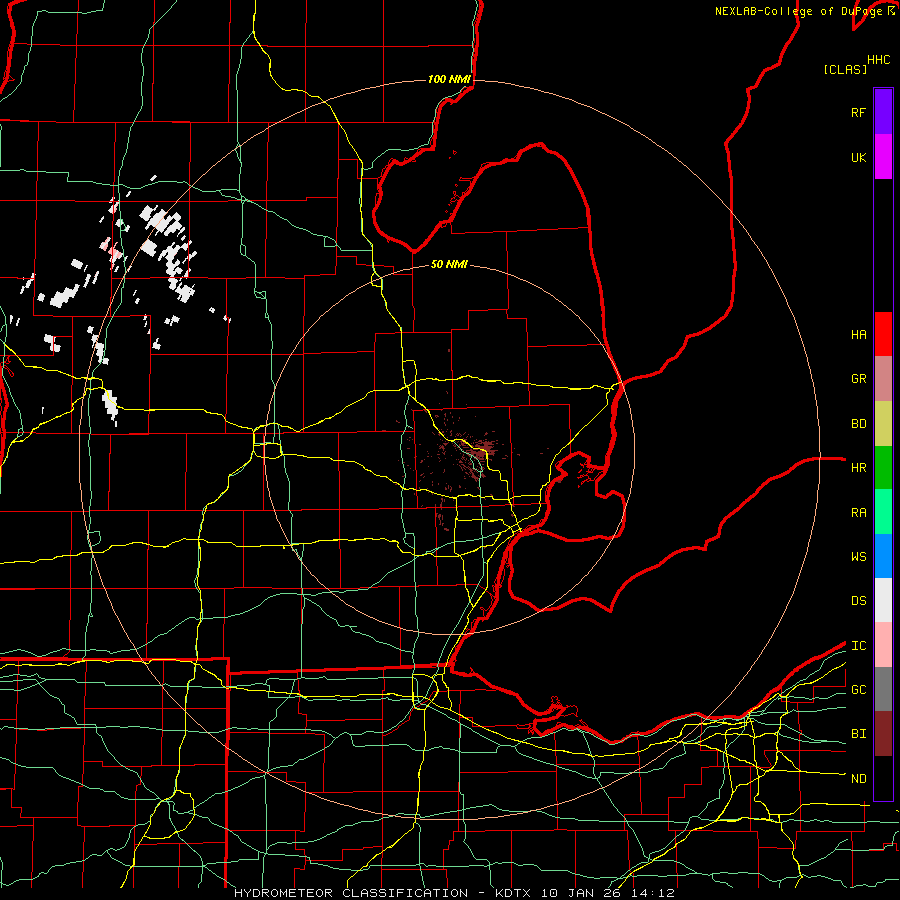Click the HR legend label
900x900 pixels.
click(858, 468)
